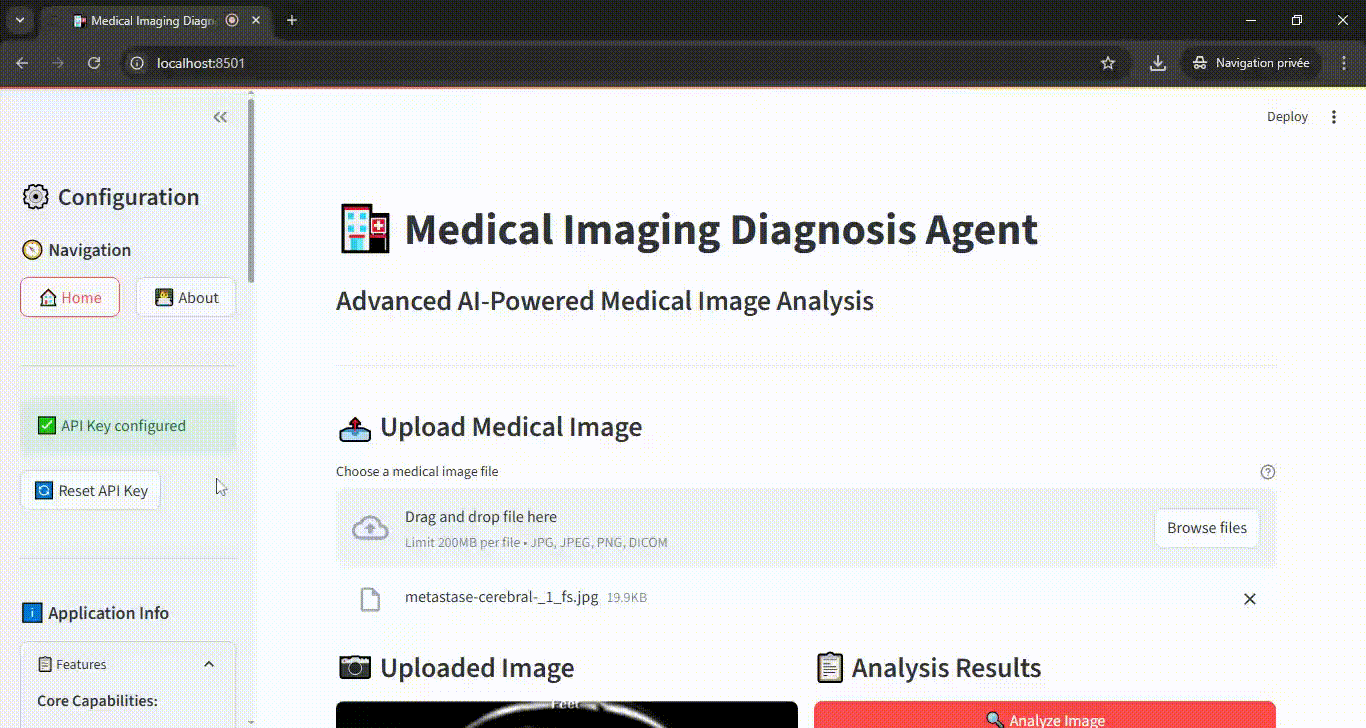Bookmark this page with star icon
The height and width of the screenshot is (728, 1366).
pos(1108,63)
